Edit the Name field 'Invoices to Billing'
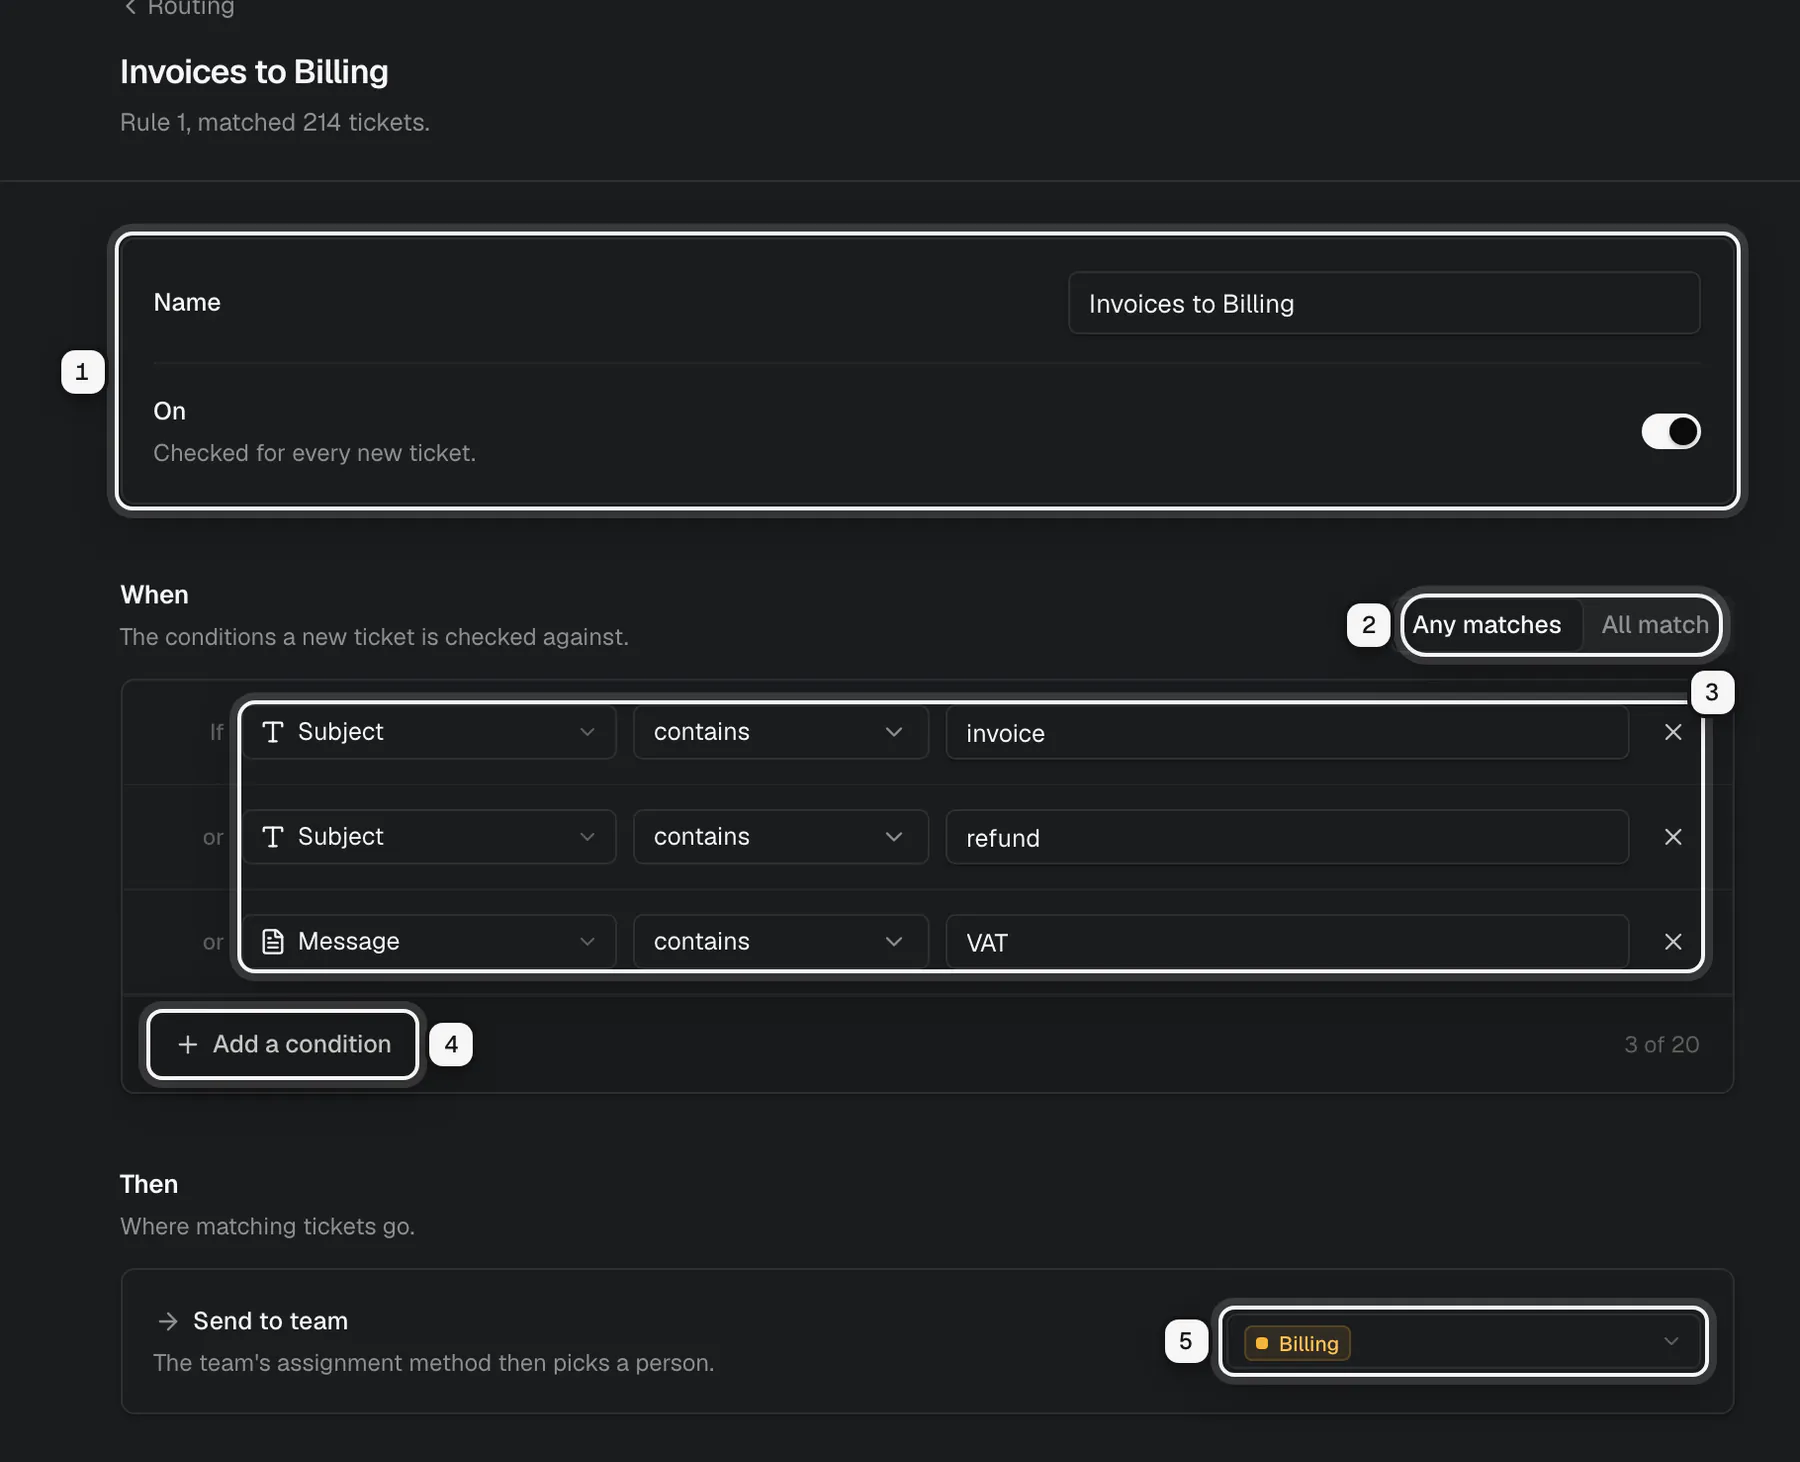Image resolution: width=1800 pixels, height=1462 pixels. point(1384,303)
